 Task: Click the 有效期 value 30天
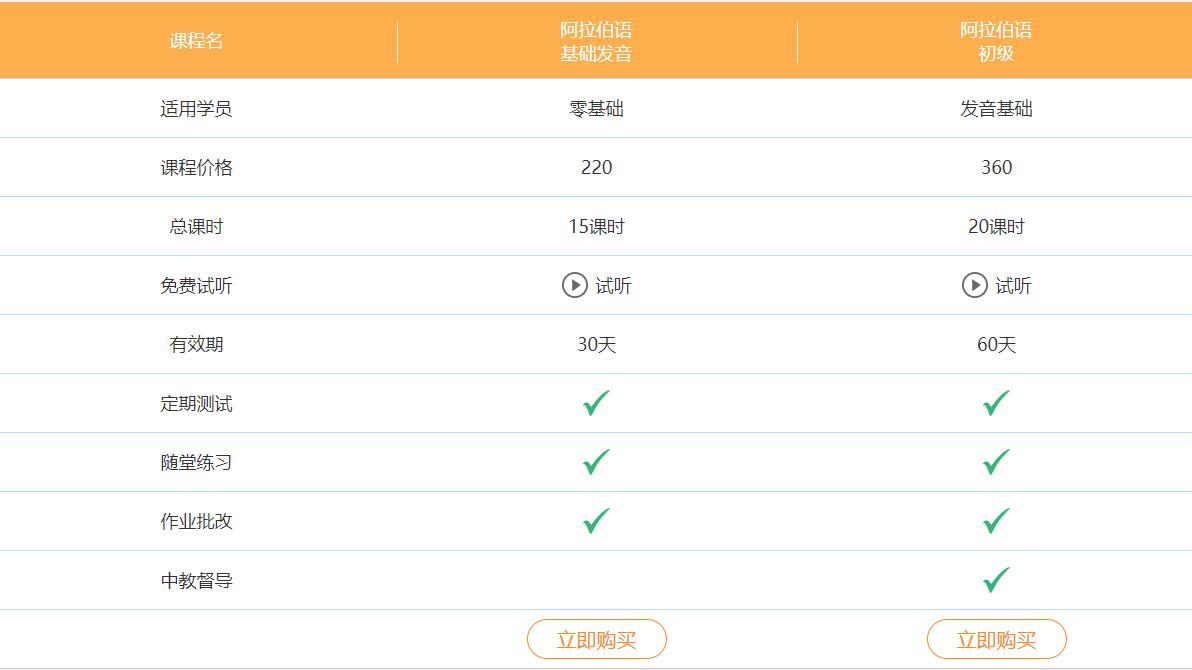click(x=595, y=344)
